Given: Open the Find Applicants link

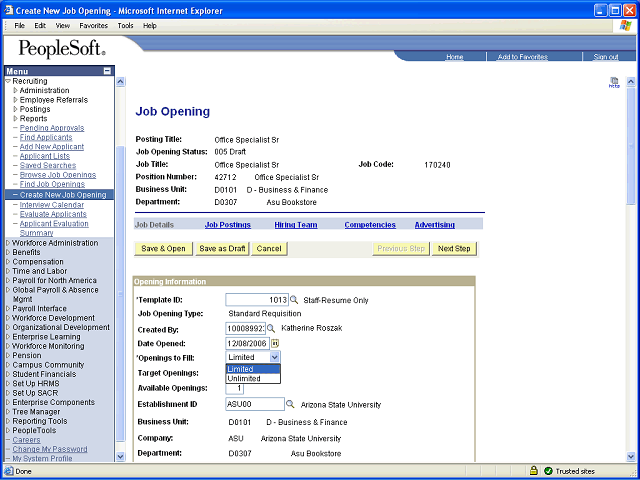Looking at the screenshot, I should click(46, 137).
